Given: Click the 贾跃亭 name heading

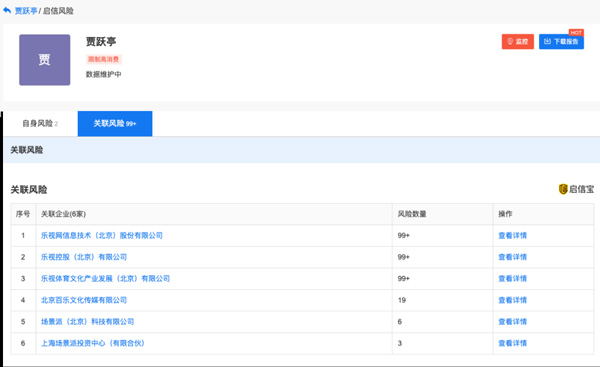Looking at the screenshot, I should pos(101,41).
